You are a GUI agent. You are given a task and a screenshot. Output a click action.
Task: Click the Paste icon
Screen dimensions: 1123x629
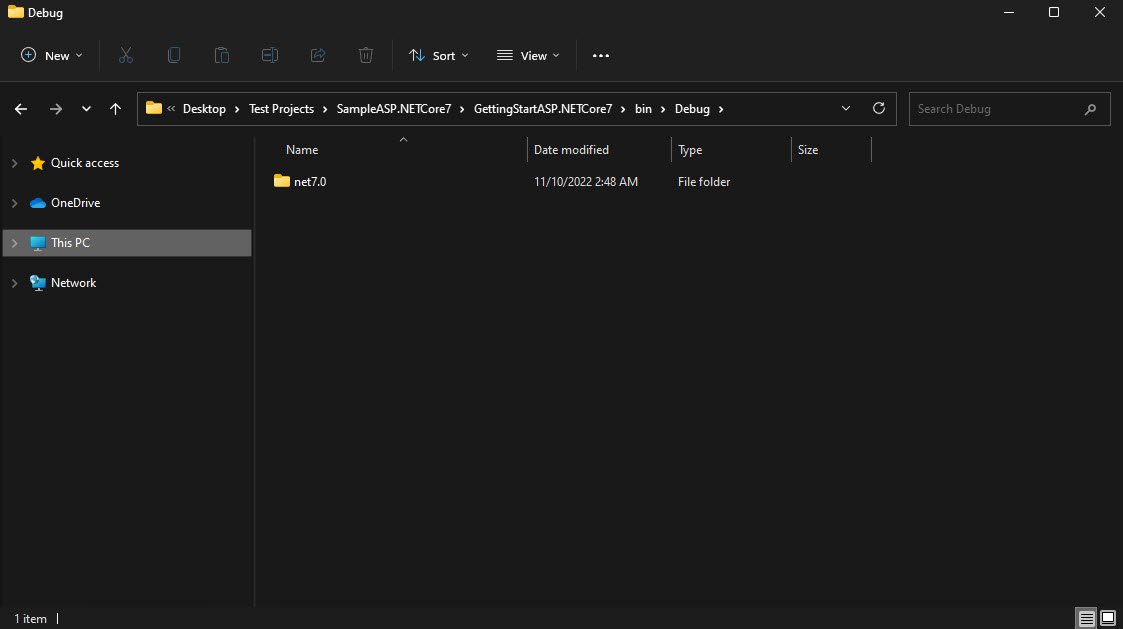coord(222,55)
